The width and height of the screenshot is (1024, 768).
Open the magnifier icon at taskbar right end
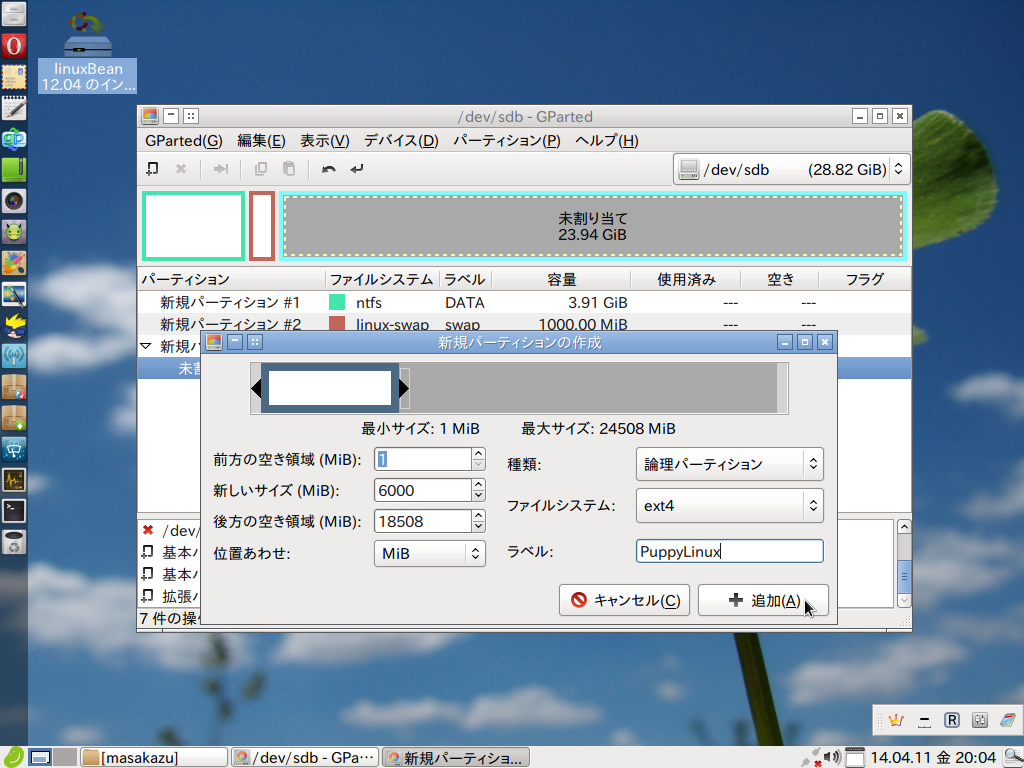(x=1013, y=758)
